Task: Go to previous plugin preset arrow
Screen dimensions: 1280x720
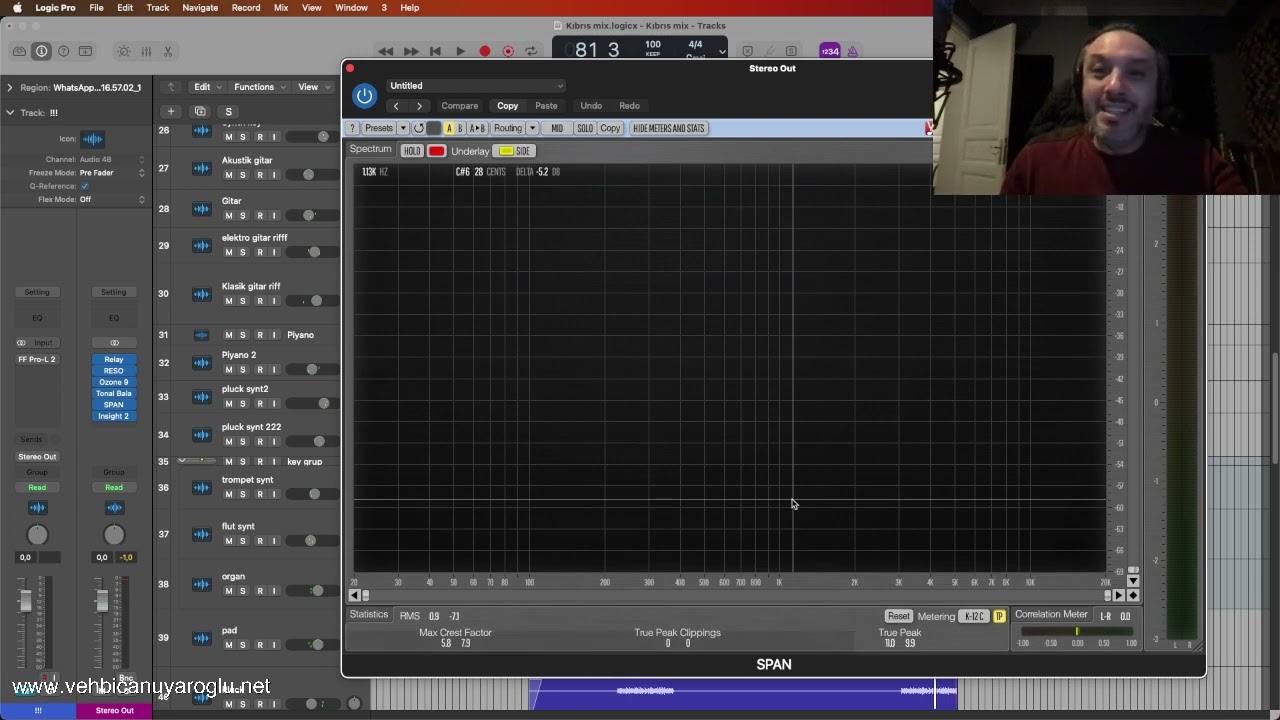Action: [396, 106]
